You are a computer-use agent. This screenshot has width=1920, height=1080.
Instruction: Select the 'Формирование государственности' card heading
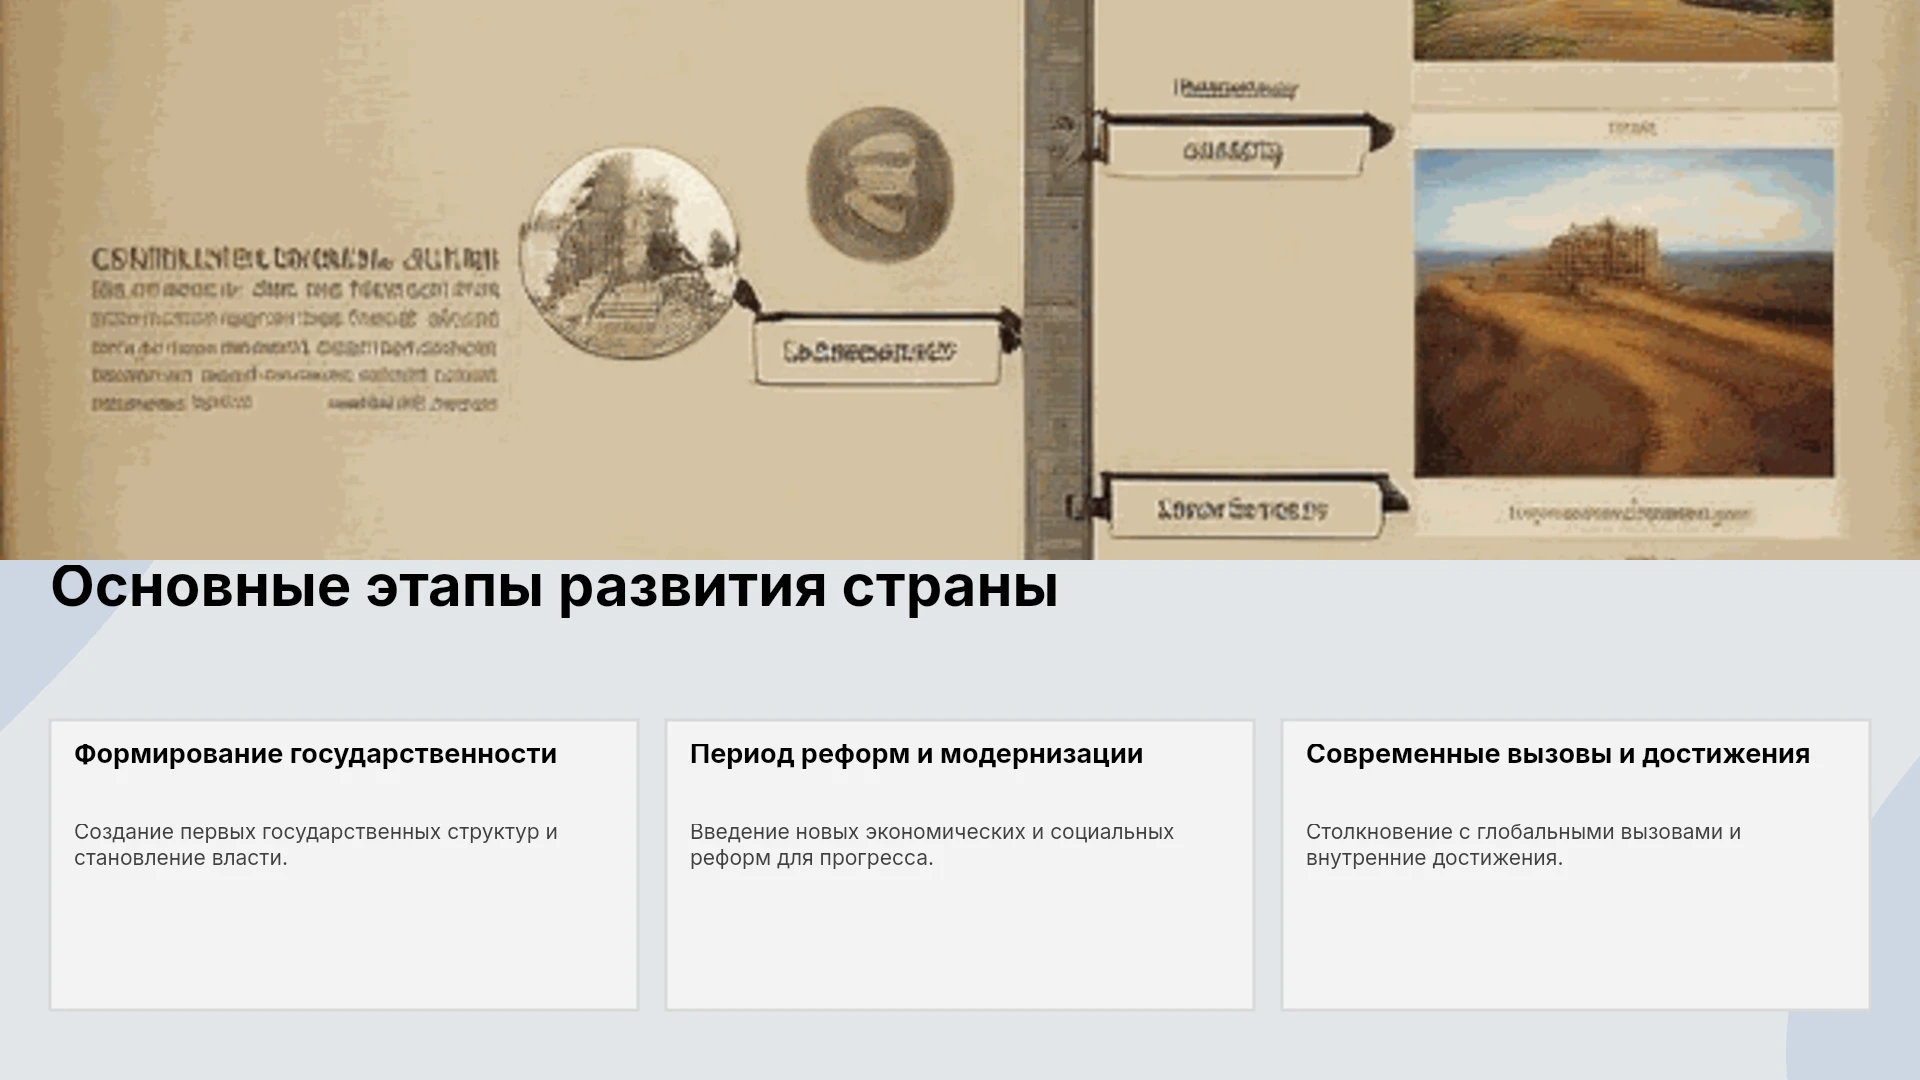315,754
